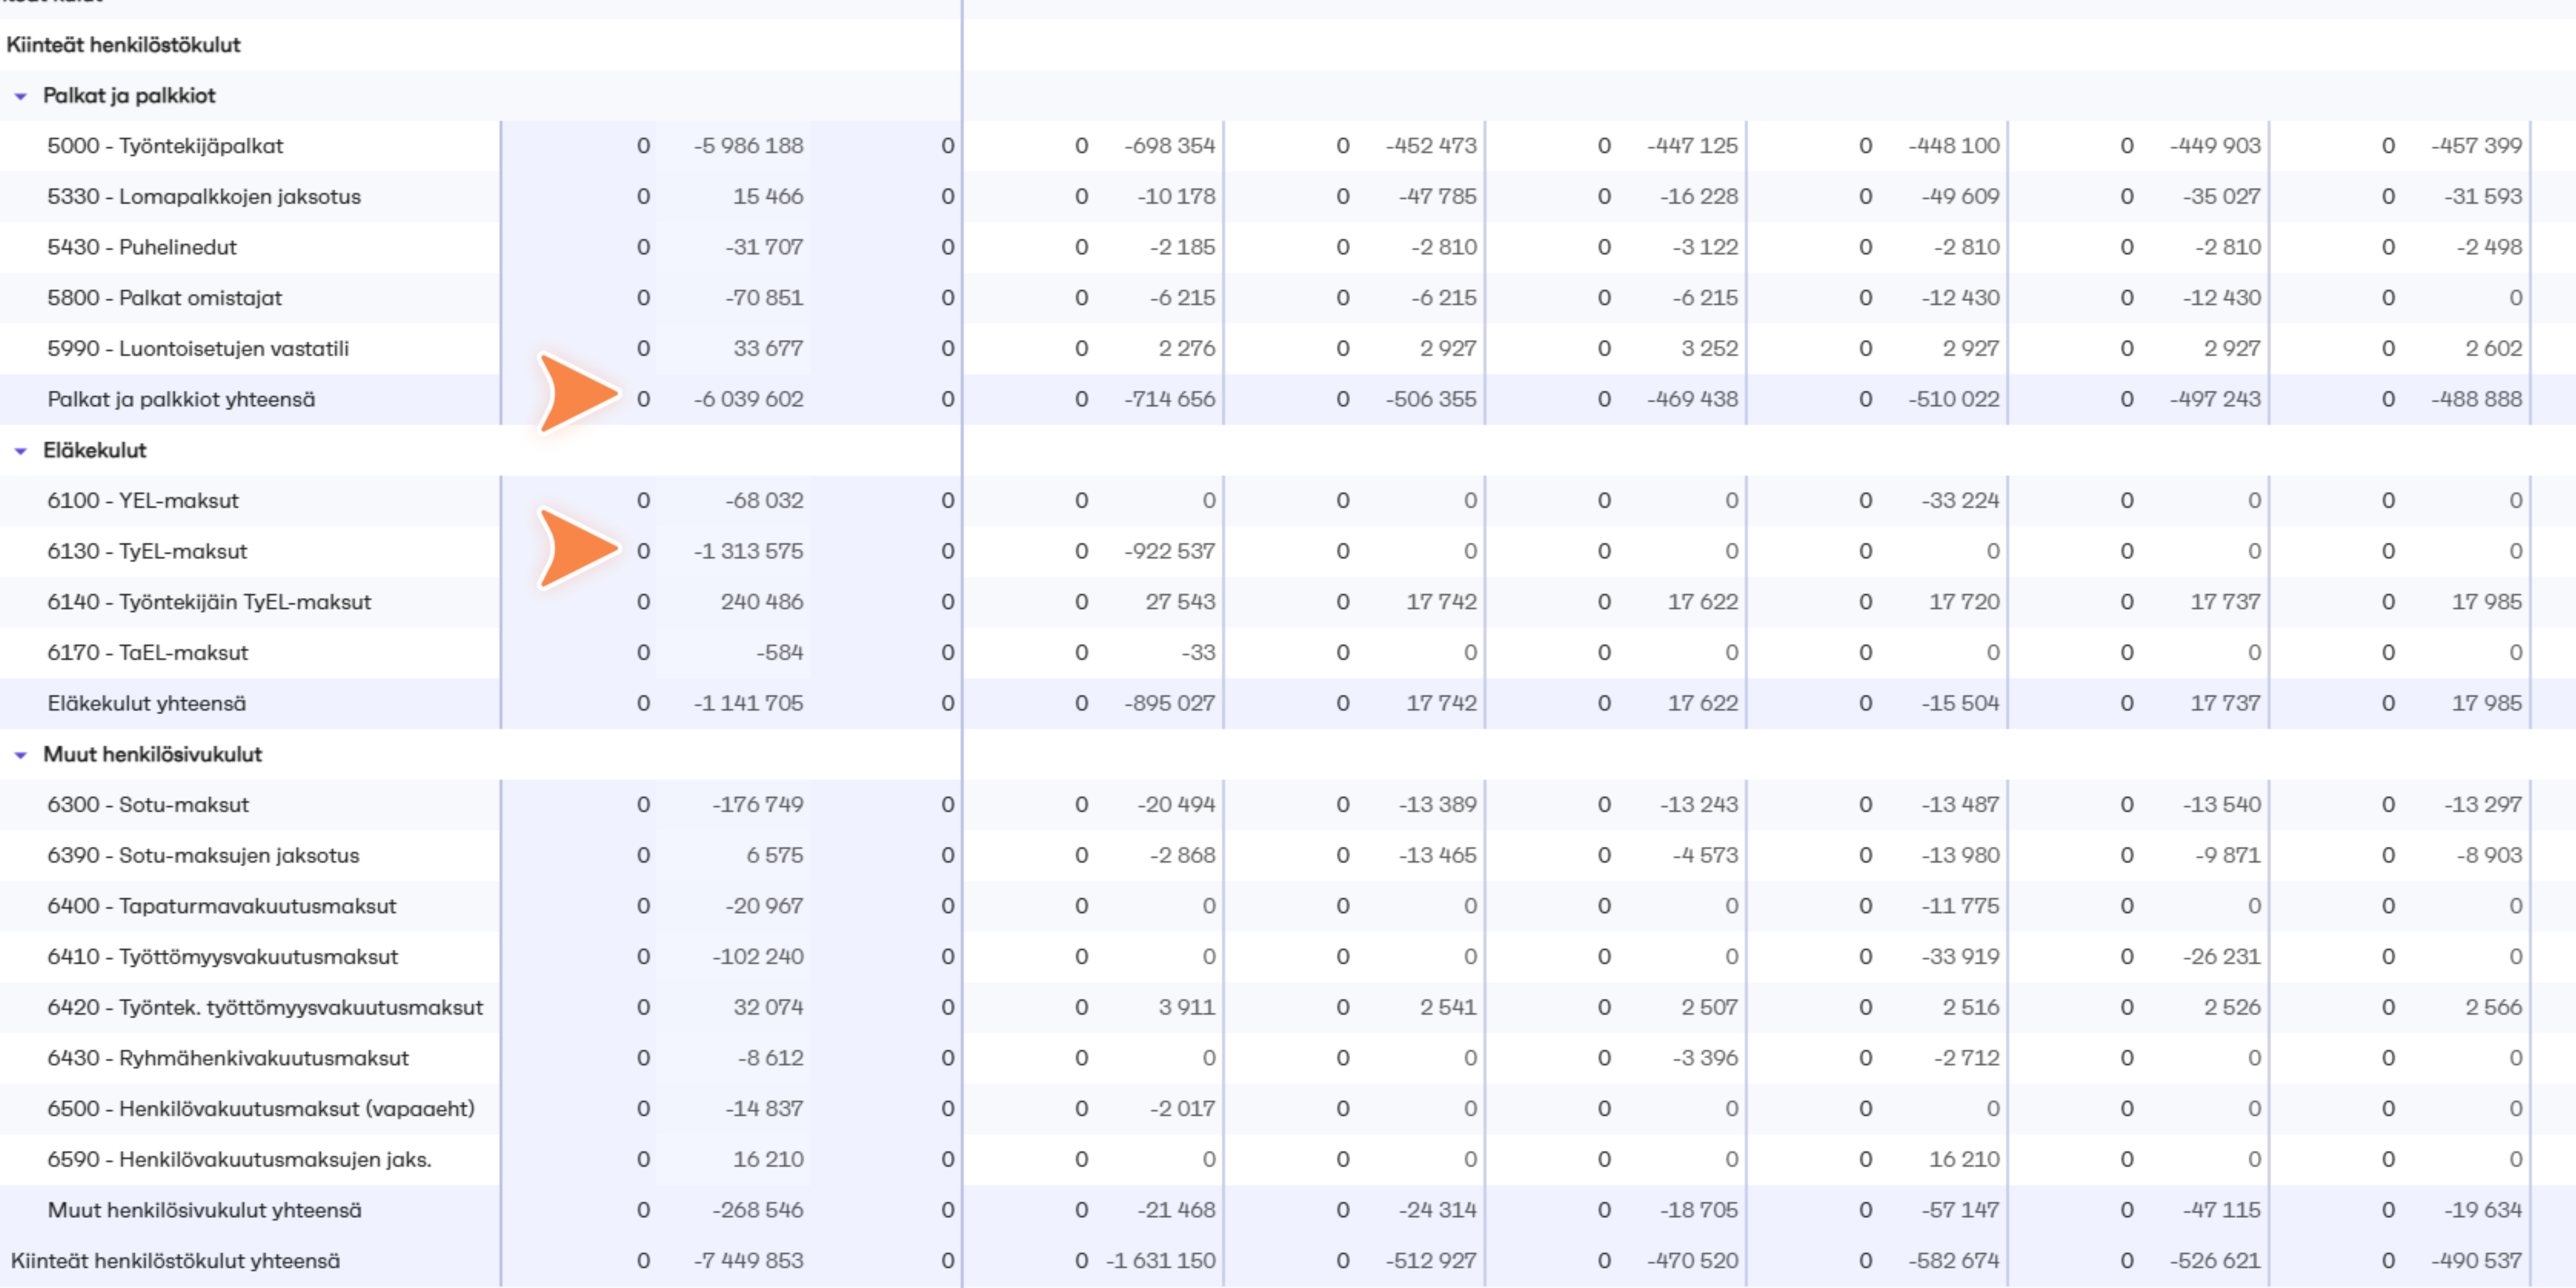The width and height of the screenshot is (2576, 1288).
Task: Pick "6140 - Työntekijäin TyEL-maksut" row label
Action: click(x=209, y=602)
